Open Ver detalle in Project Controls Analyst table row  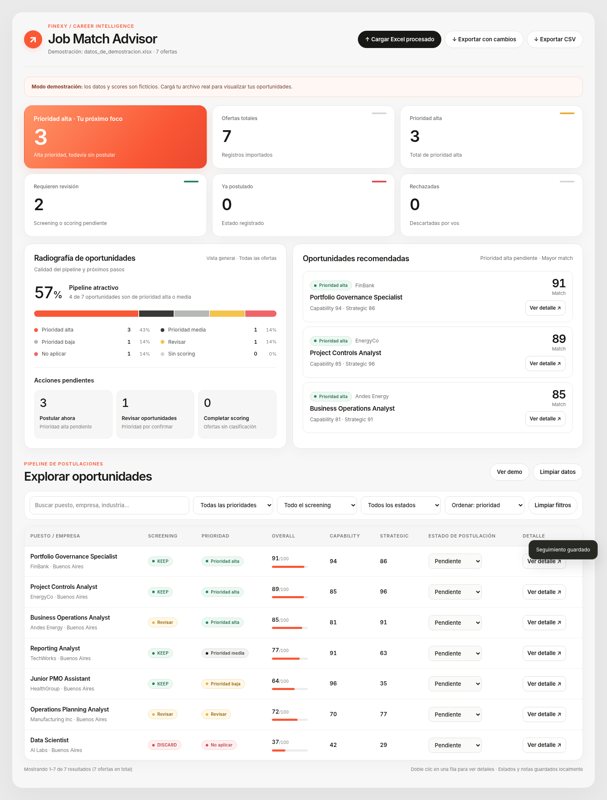[544, 592]
